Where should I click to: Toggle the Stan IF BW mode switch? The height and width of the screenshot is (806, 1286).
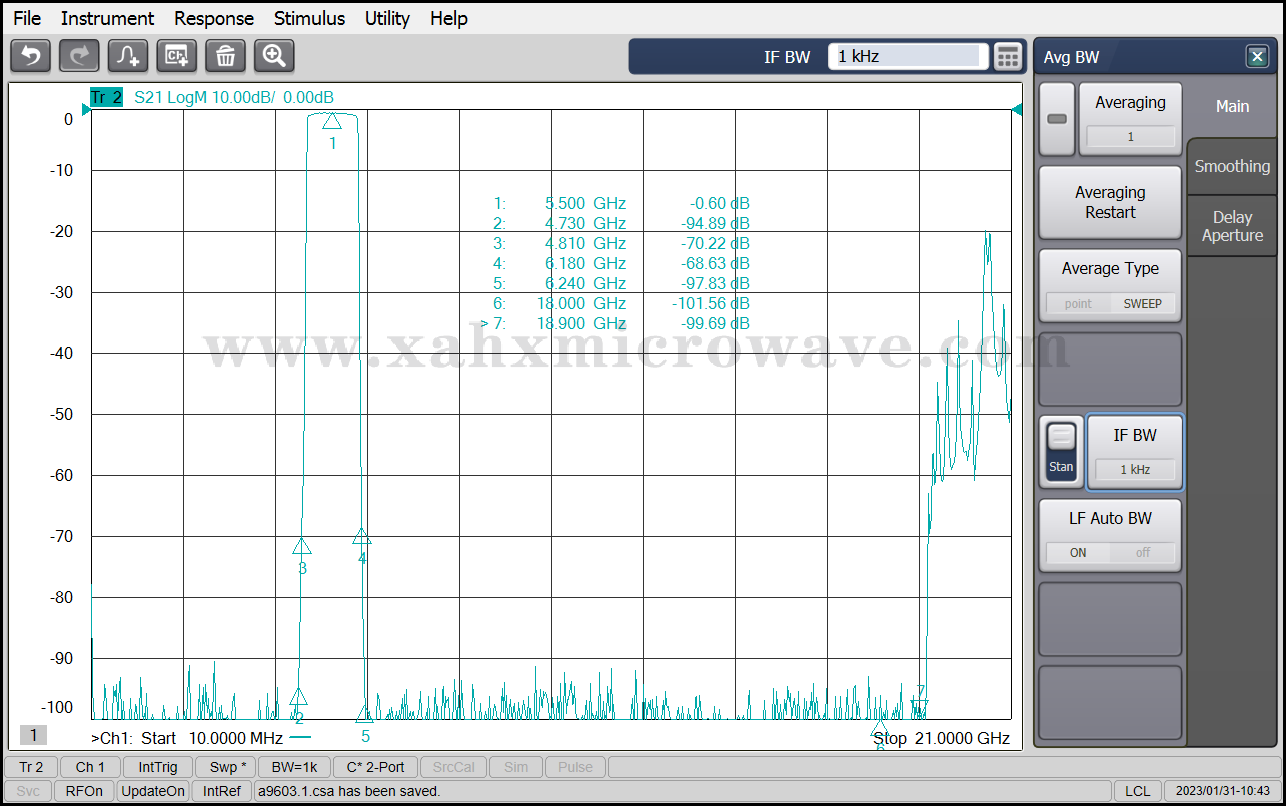[1061, 452]
